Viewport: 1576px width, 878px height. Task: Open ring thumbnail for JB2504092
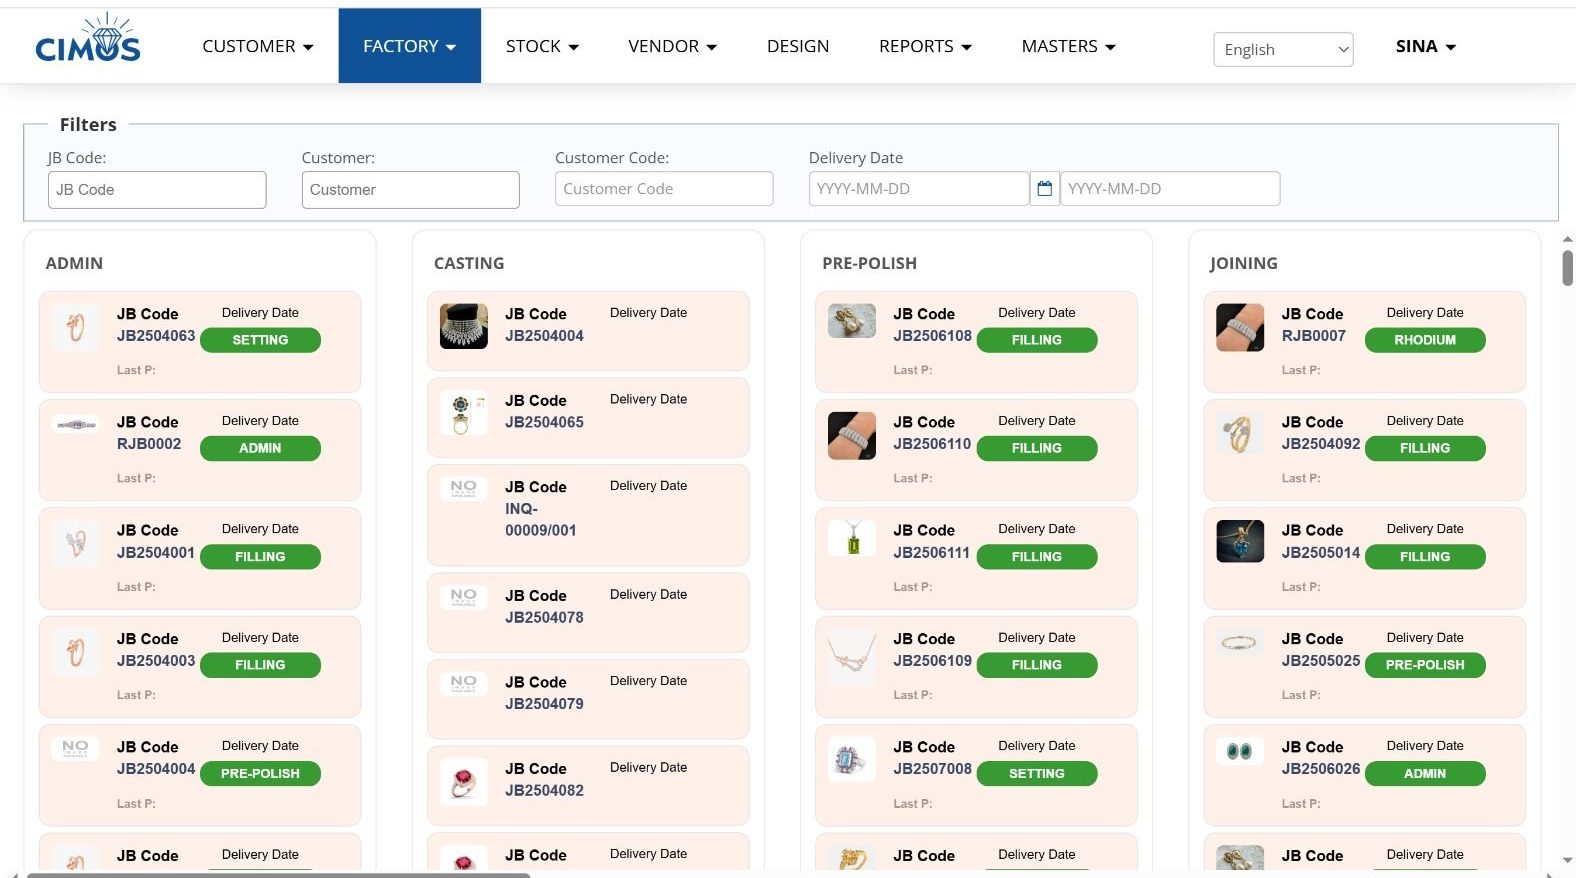(x=1240, y=435)
